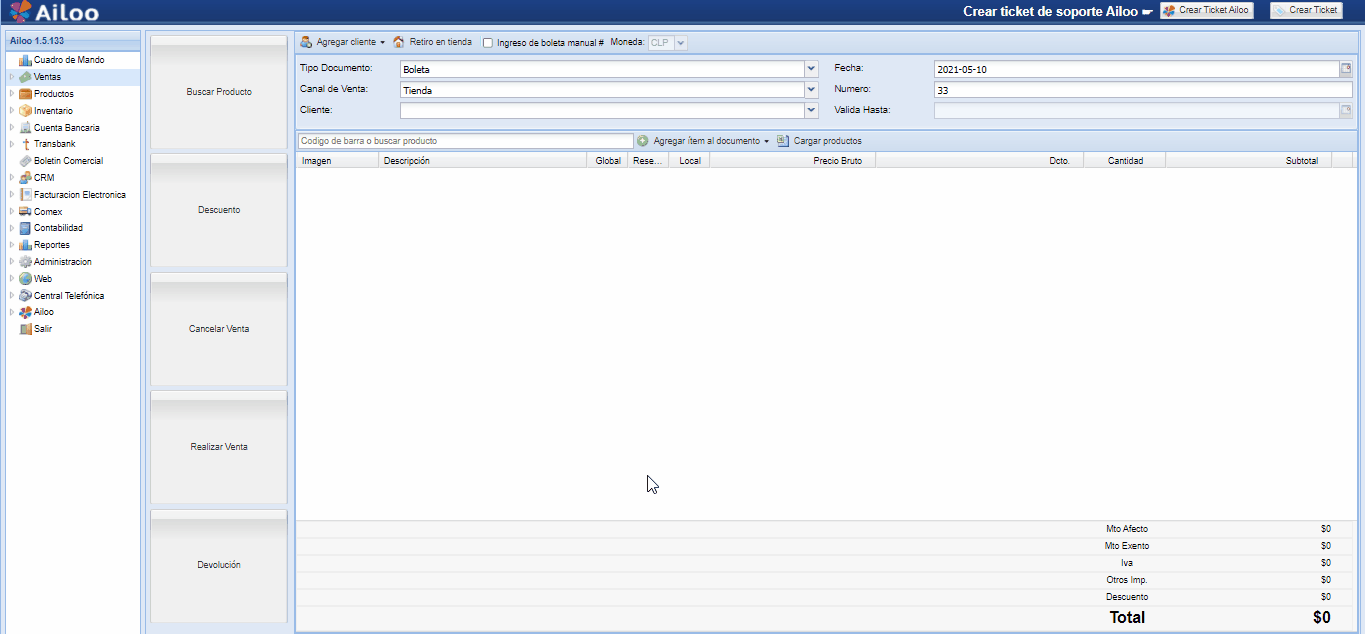Open the Canal de Venta dropdown
This screenshot has height=634, width=1365.
click(811, 90)
